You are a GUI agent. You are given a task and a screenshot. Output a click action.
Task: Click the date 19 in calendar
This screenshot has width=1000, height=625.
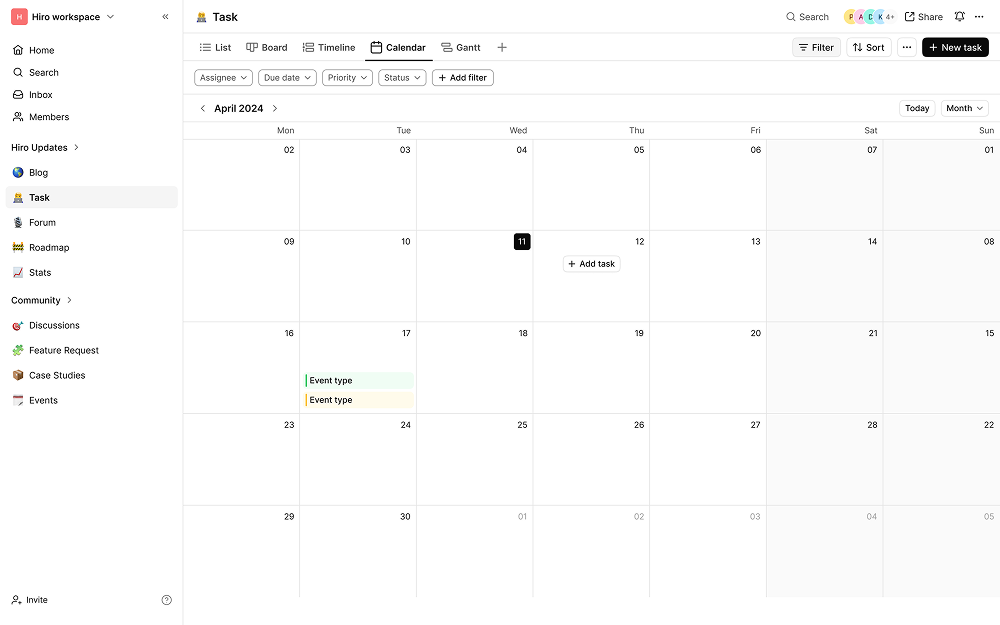(638, 333)
